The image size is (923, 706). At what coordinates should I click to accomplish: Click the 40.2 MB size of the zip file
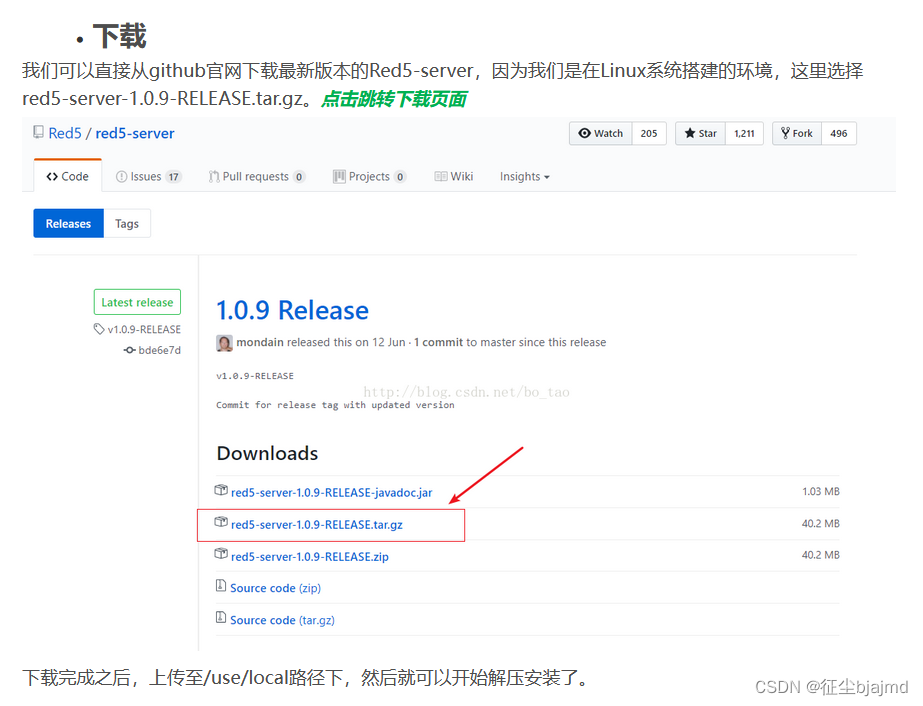821,555
